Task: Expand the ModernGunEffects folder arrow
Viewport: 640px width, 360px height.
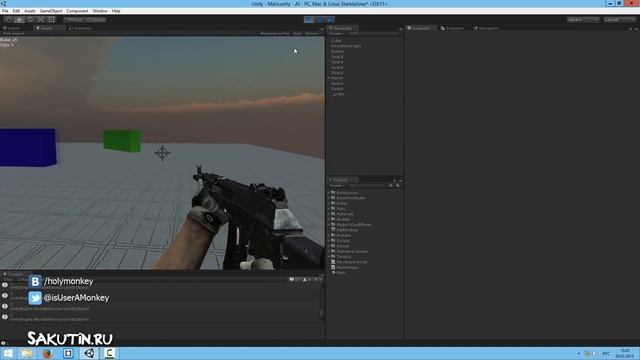Action: tap(329, 224)
